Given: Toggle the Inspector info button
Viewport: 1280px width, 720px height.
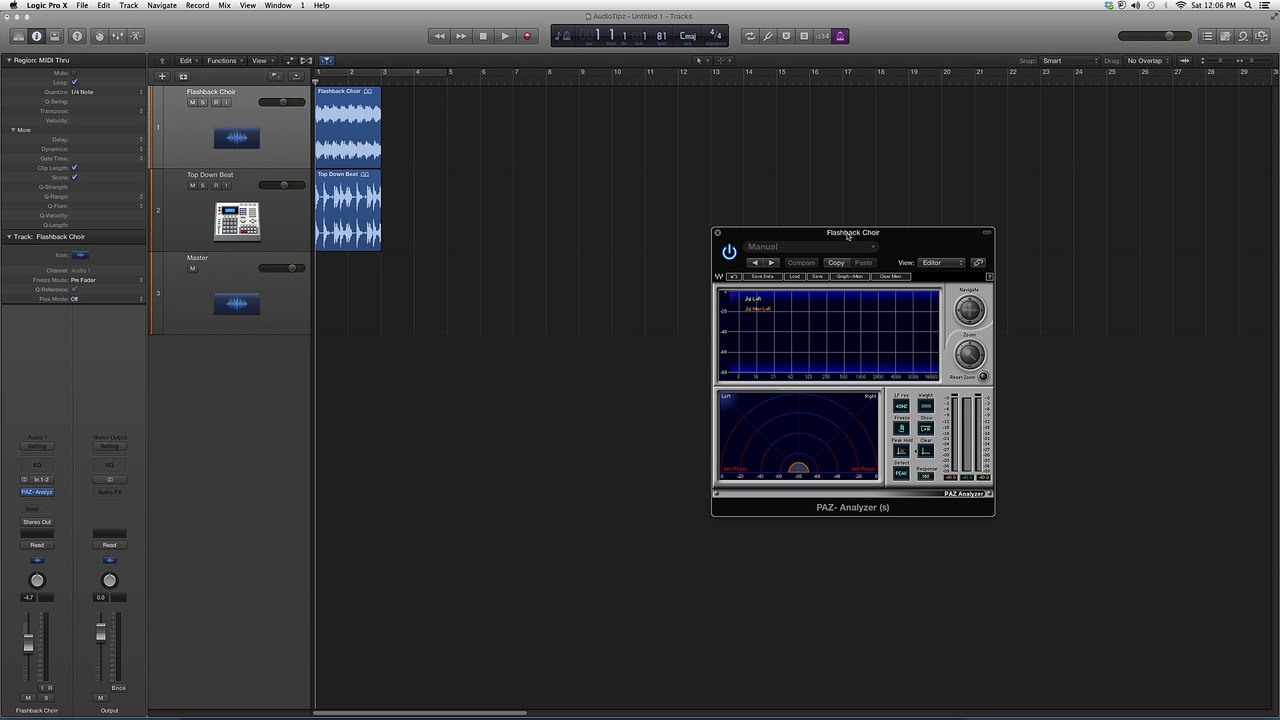Looking at the screenshot, I should pyautogui.click(x=37, y=36).
